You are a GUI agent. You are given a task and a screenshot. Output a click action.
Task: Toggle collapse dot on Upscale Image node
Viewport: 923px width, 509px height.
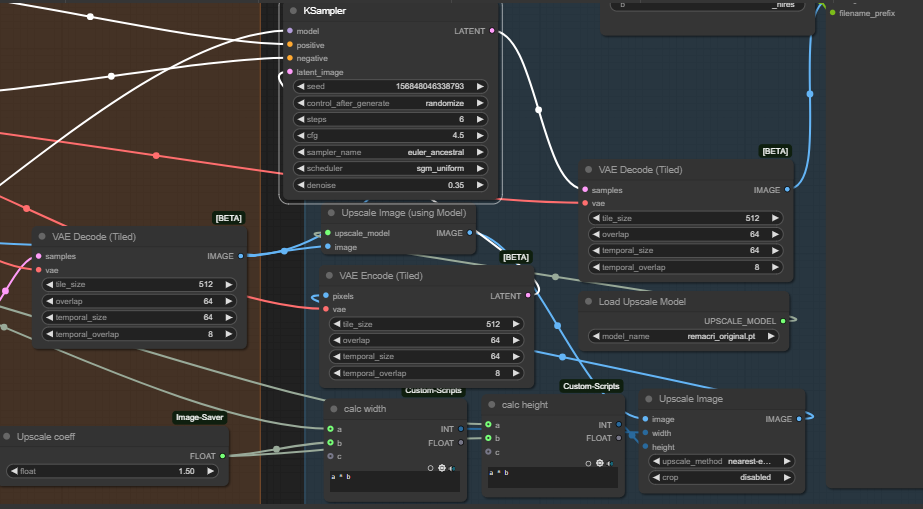coord(648,399)
